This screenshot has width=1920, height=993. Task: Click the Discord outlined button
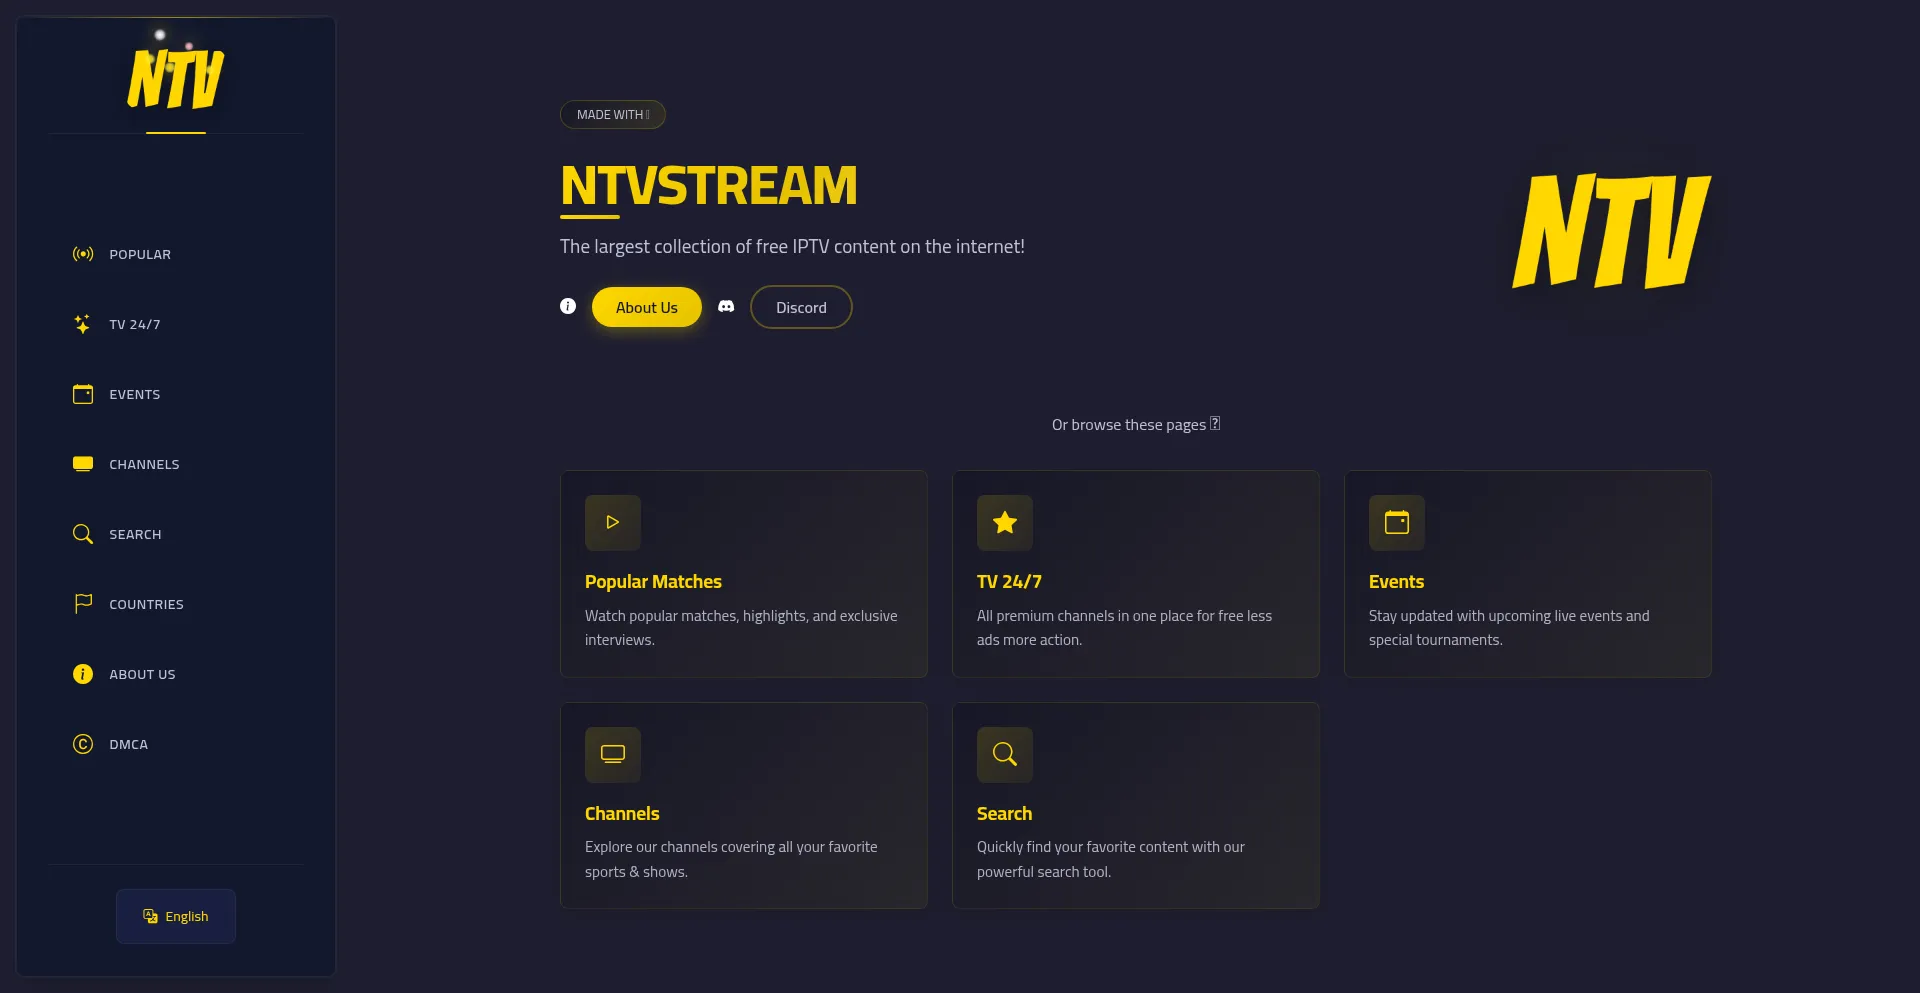click(x=801, y=307)
